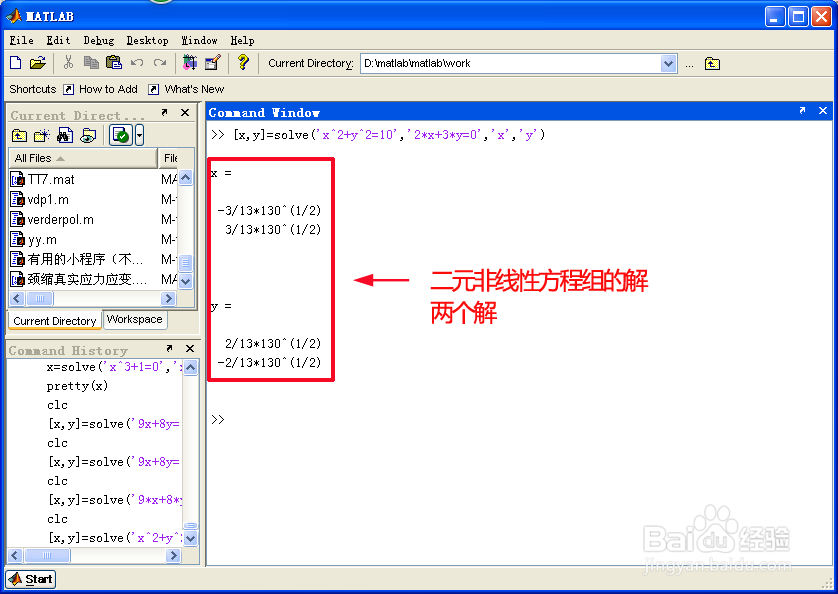838x594 pixels.
Task: Open Simulink library icon
Action: 190,63
